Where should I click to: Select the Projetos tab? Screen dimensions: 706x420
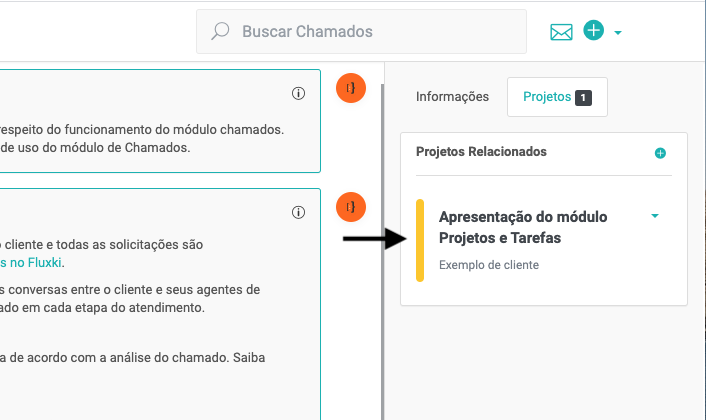point(548,97)
